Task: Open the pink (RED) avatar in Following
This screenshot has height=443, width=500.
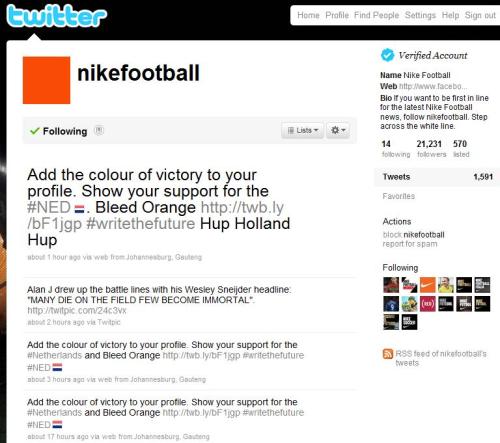Action: pyautogui.click(x=427, y=304)
